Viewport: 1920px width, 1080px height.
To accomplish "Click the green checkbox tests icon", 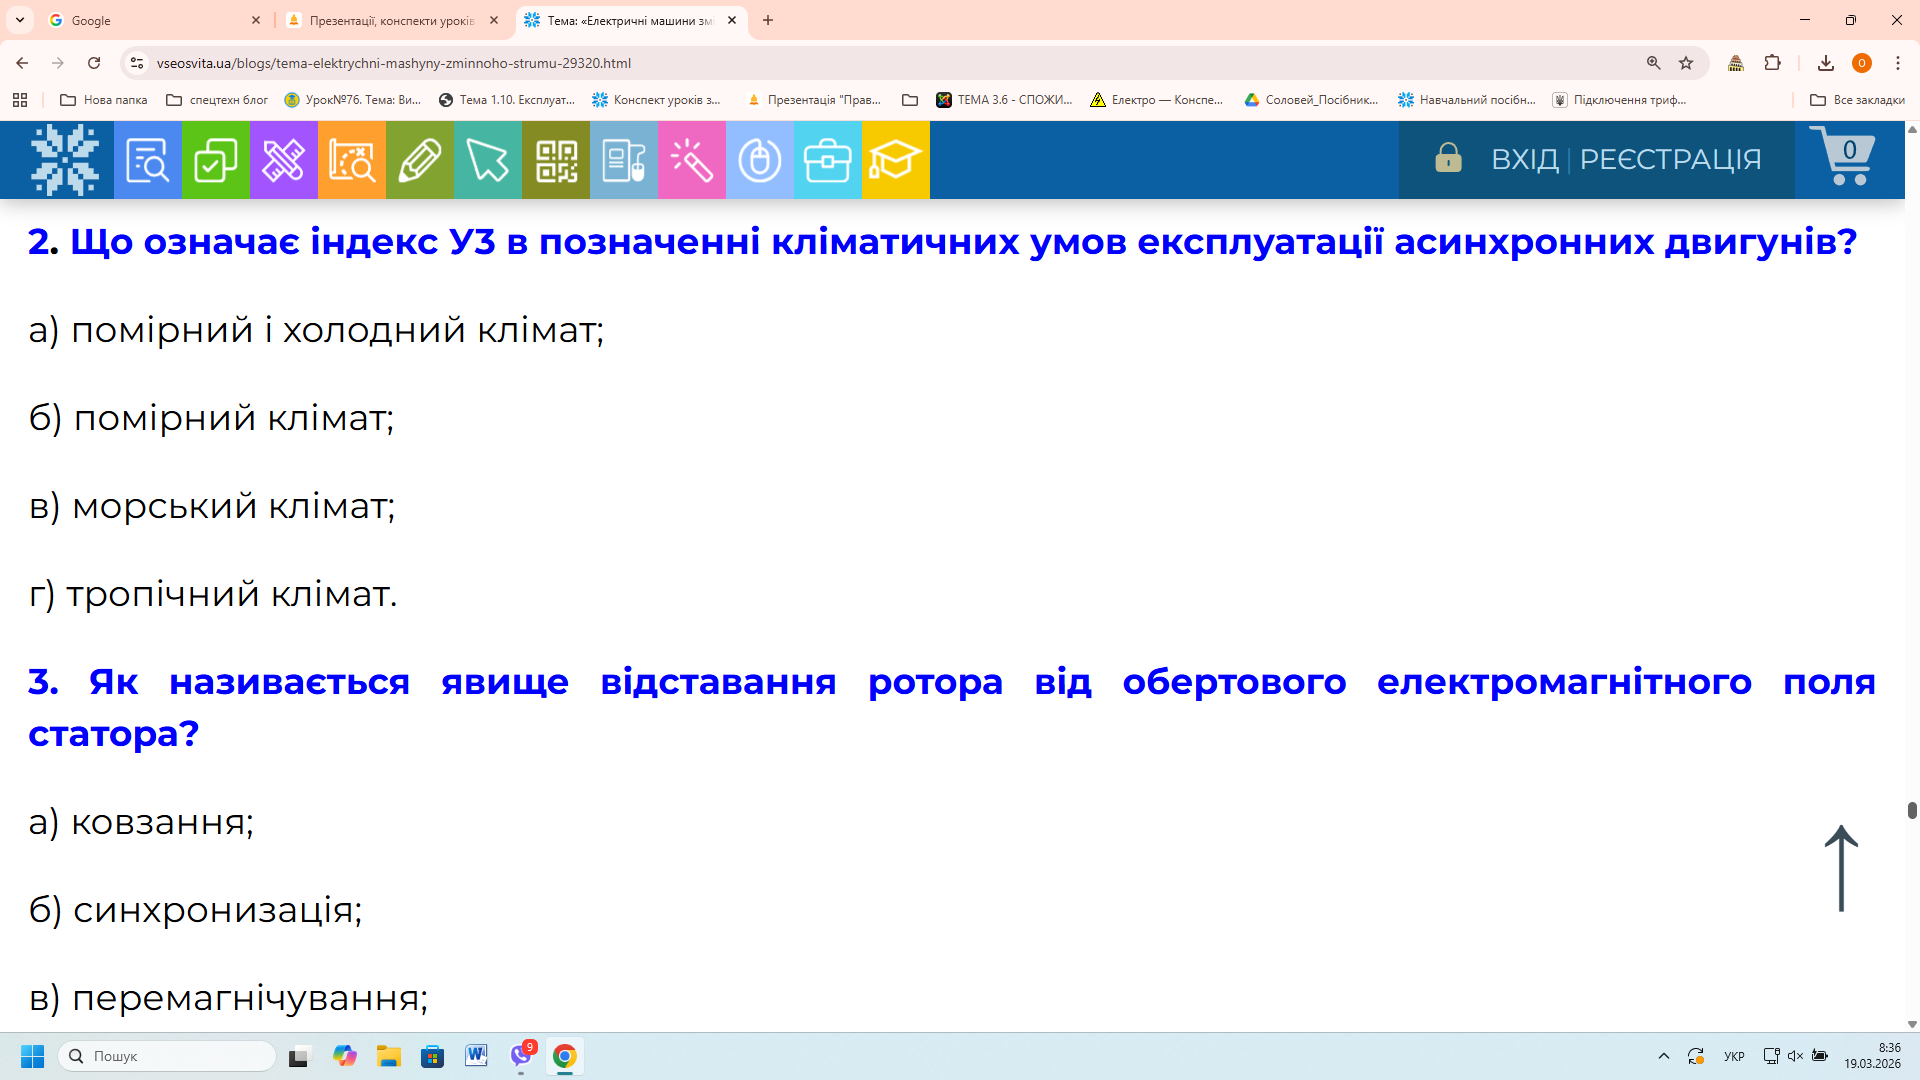I will [215, 160].
